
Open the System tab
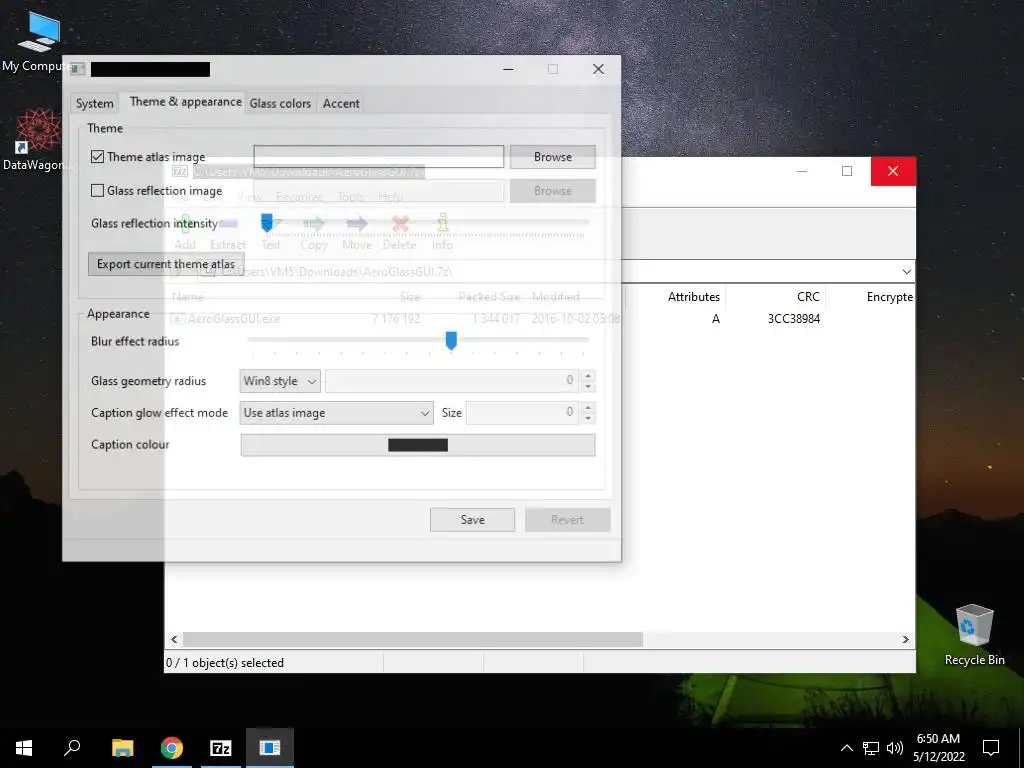pos(95,103)
